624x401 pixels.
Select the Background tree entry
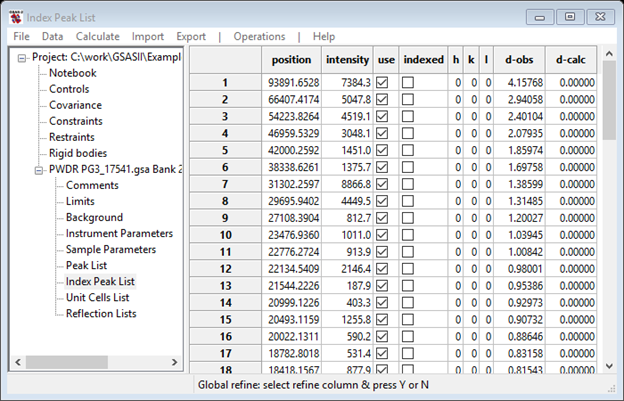94,217
